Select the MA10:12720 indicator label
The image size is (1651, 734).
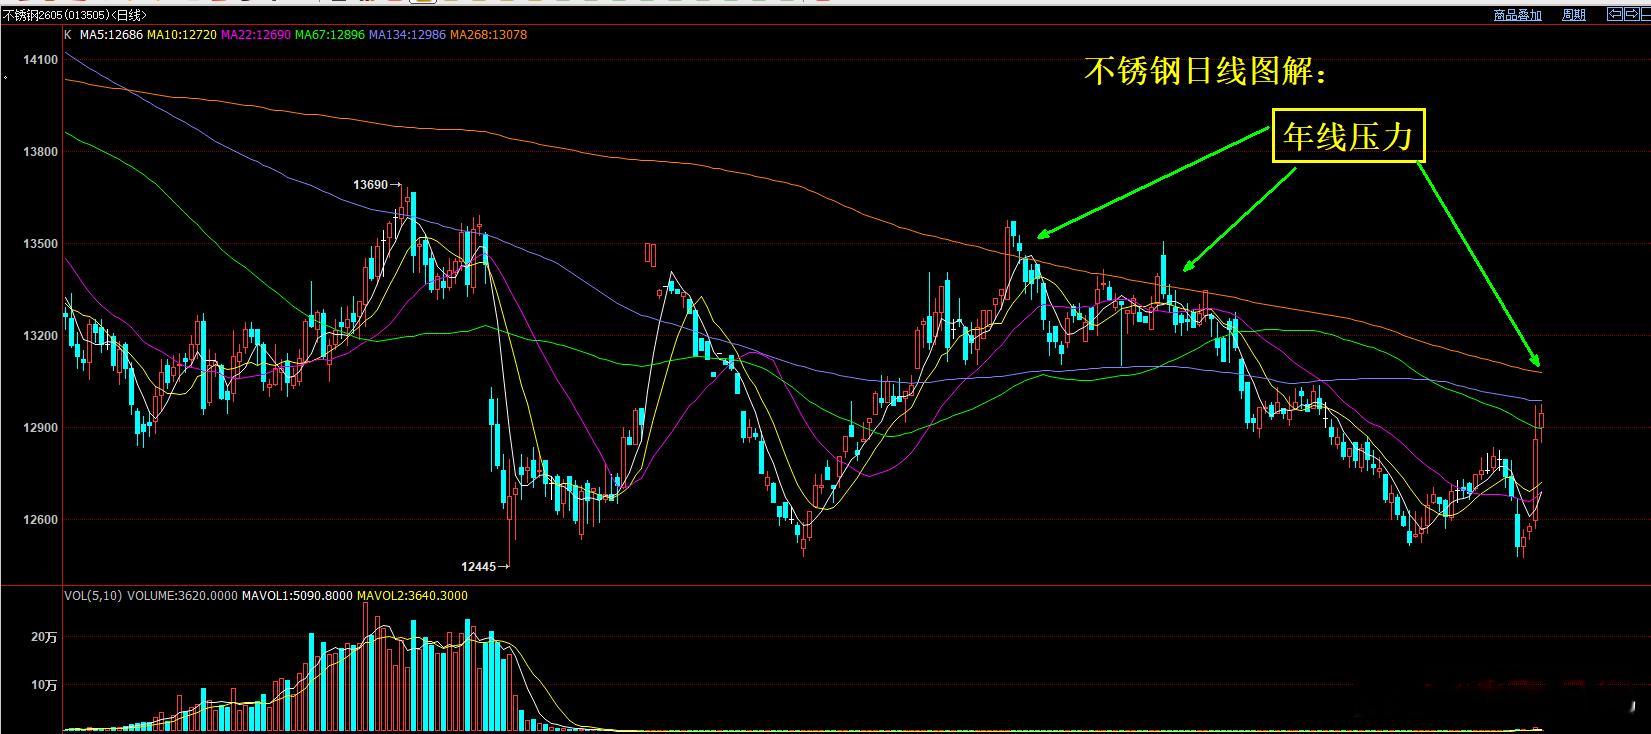pos(181,35)
